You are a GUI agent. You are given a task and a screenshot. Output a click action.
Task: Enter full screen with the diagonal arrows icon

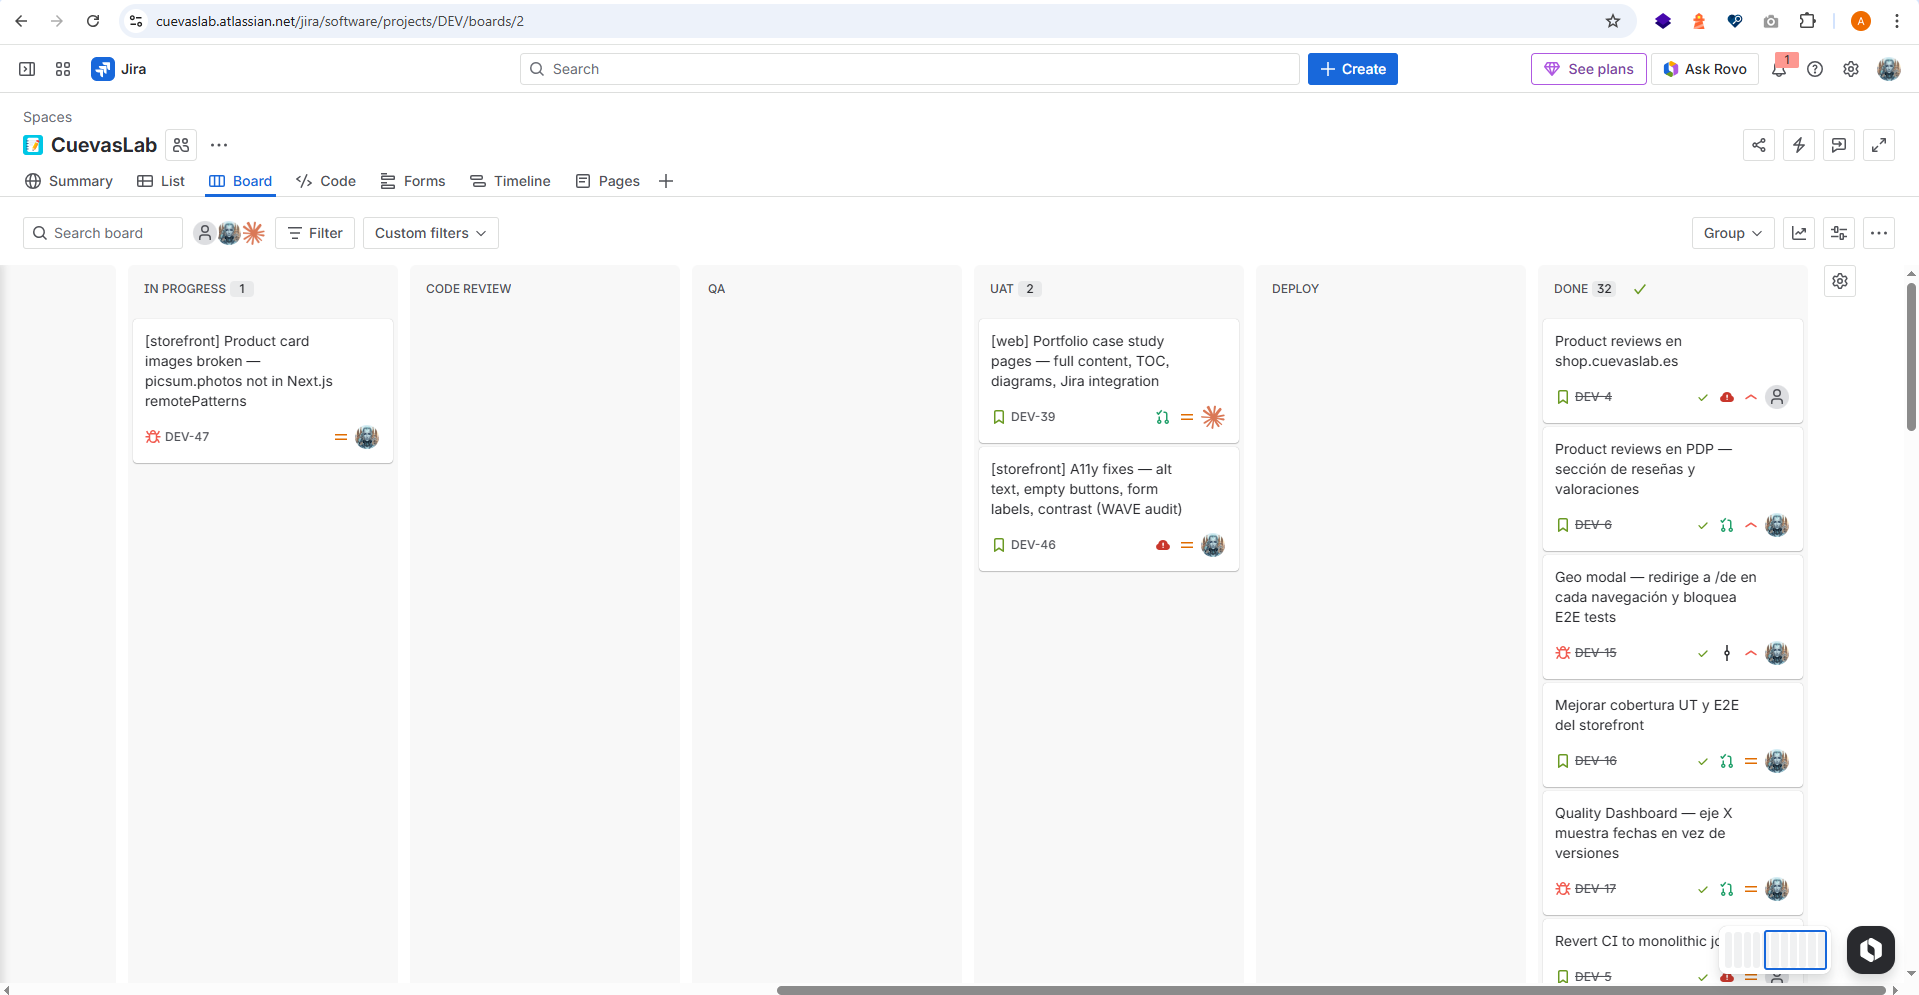tap(1879, 145)
